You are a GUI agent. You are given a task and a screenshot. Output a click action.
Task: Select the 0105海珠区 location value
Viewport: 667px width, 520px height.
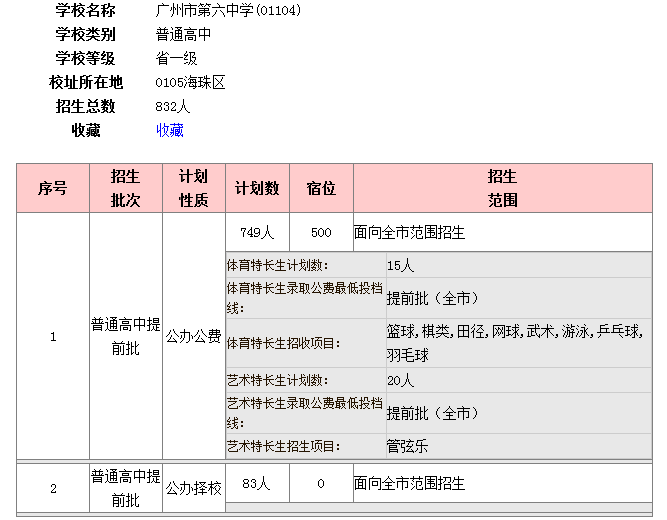click(x=190, y=82)
